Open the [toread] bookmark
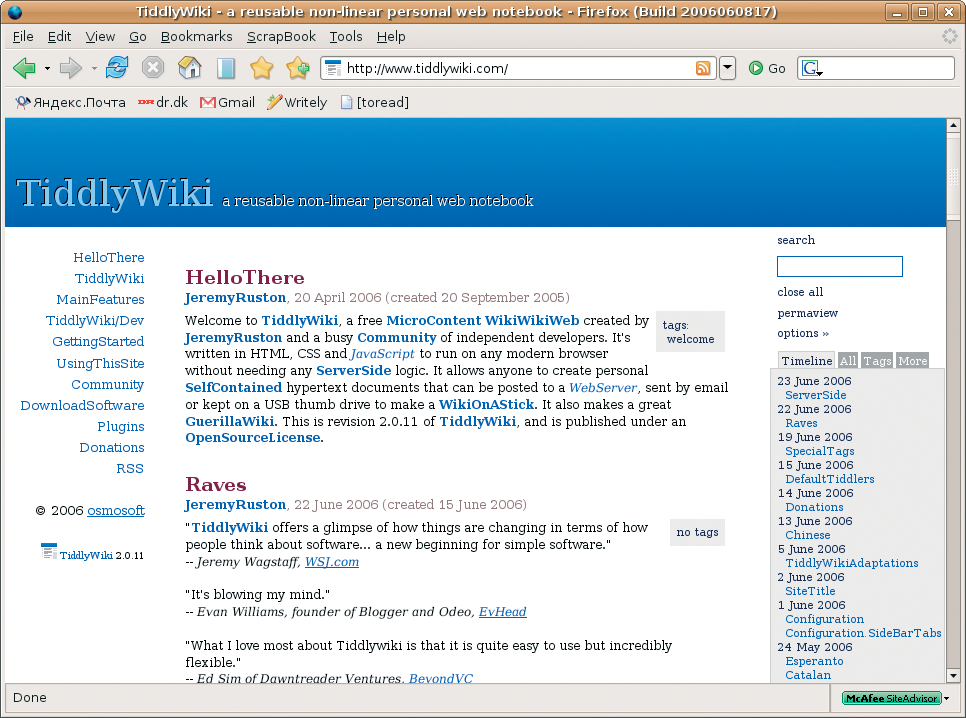The width and height of the screenshot is (966, 718). 374,102
